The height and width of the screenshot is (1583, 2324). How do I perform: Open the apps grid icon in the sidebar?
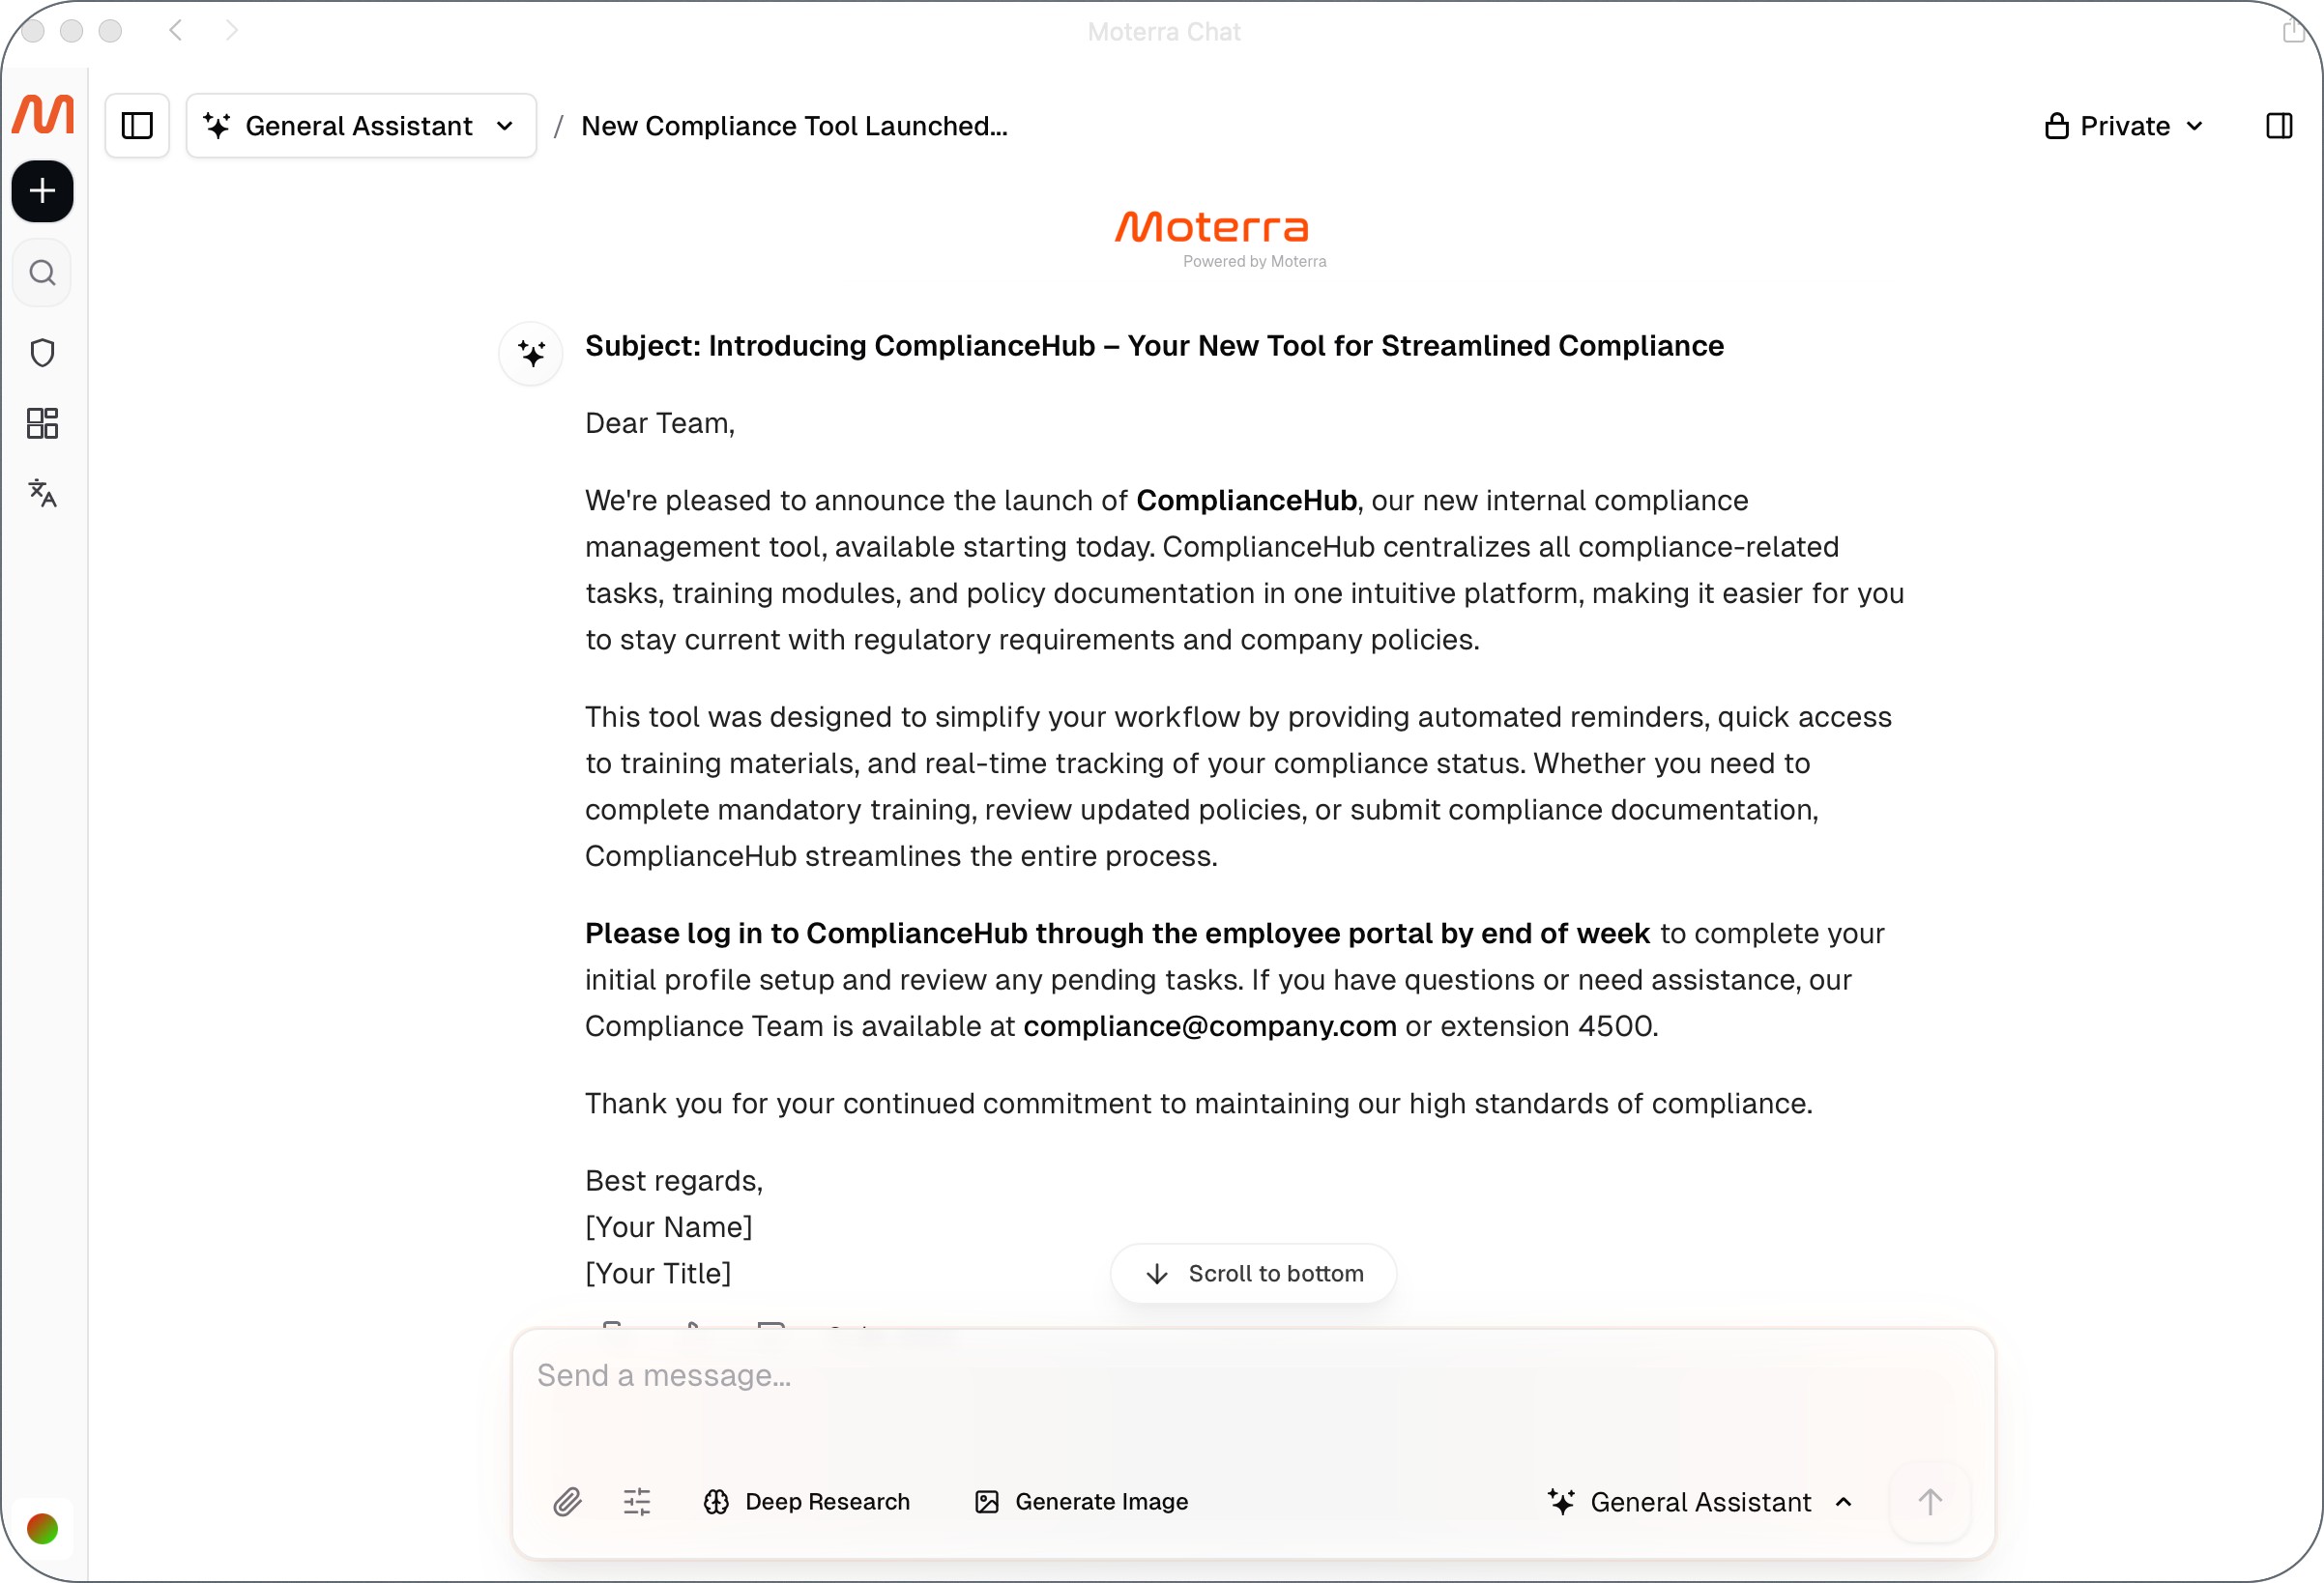tap(42, 423)
